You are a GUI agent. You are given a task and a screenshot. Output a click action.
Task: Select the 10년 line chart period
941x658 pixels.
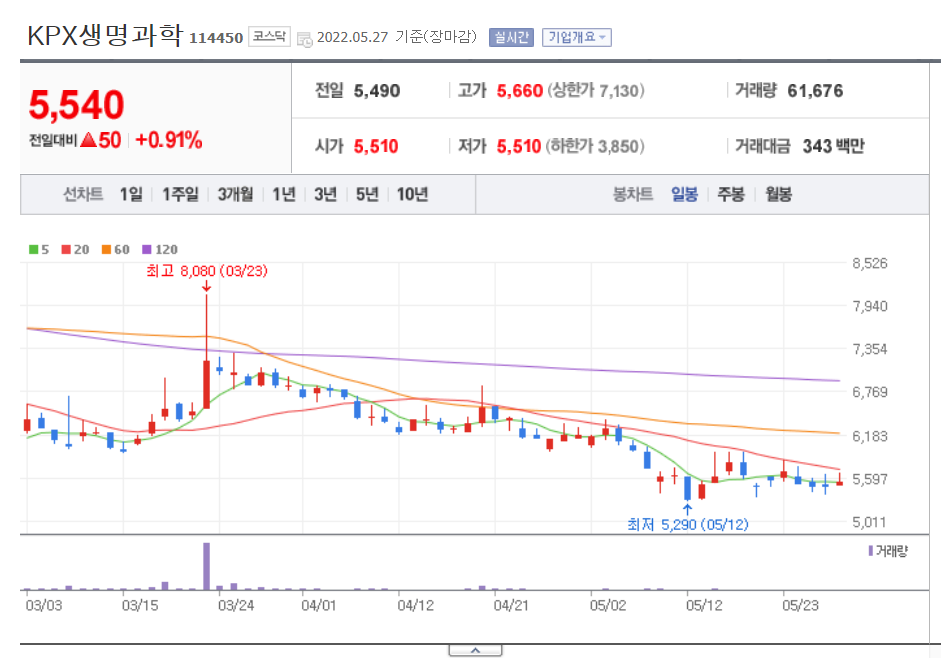pyautogui.click(x=412, y=195)
